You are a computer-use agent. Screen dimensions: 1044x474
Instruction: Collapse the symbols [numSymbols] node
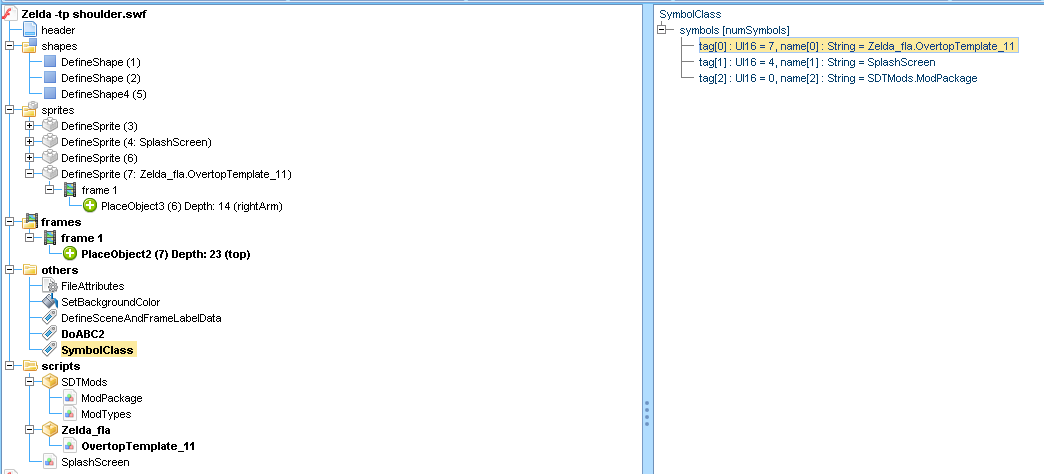coord(662,30)
